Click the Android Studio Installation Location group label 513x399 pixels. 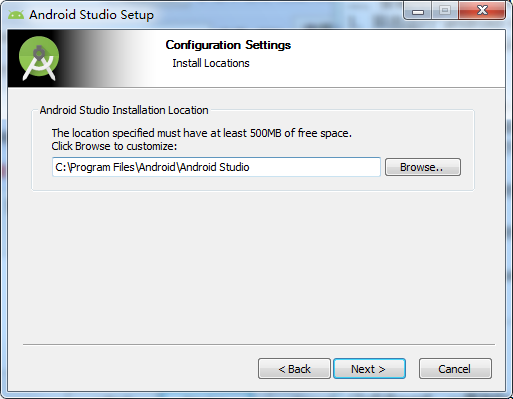point(124,110)
